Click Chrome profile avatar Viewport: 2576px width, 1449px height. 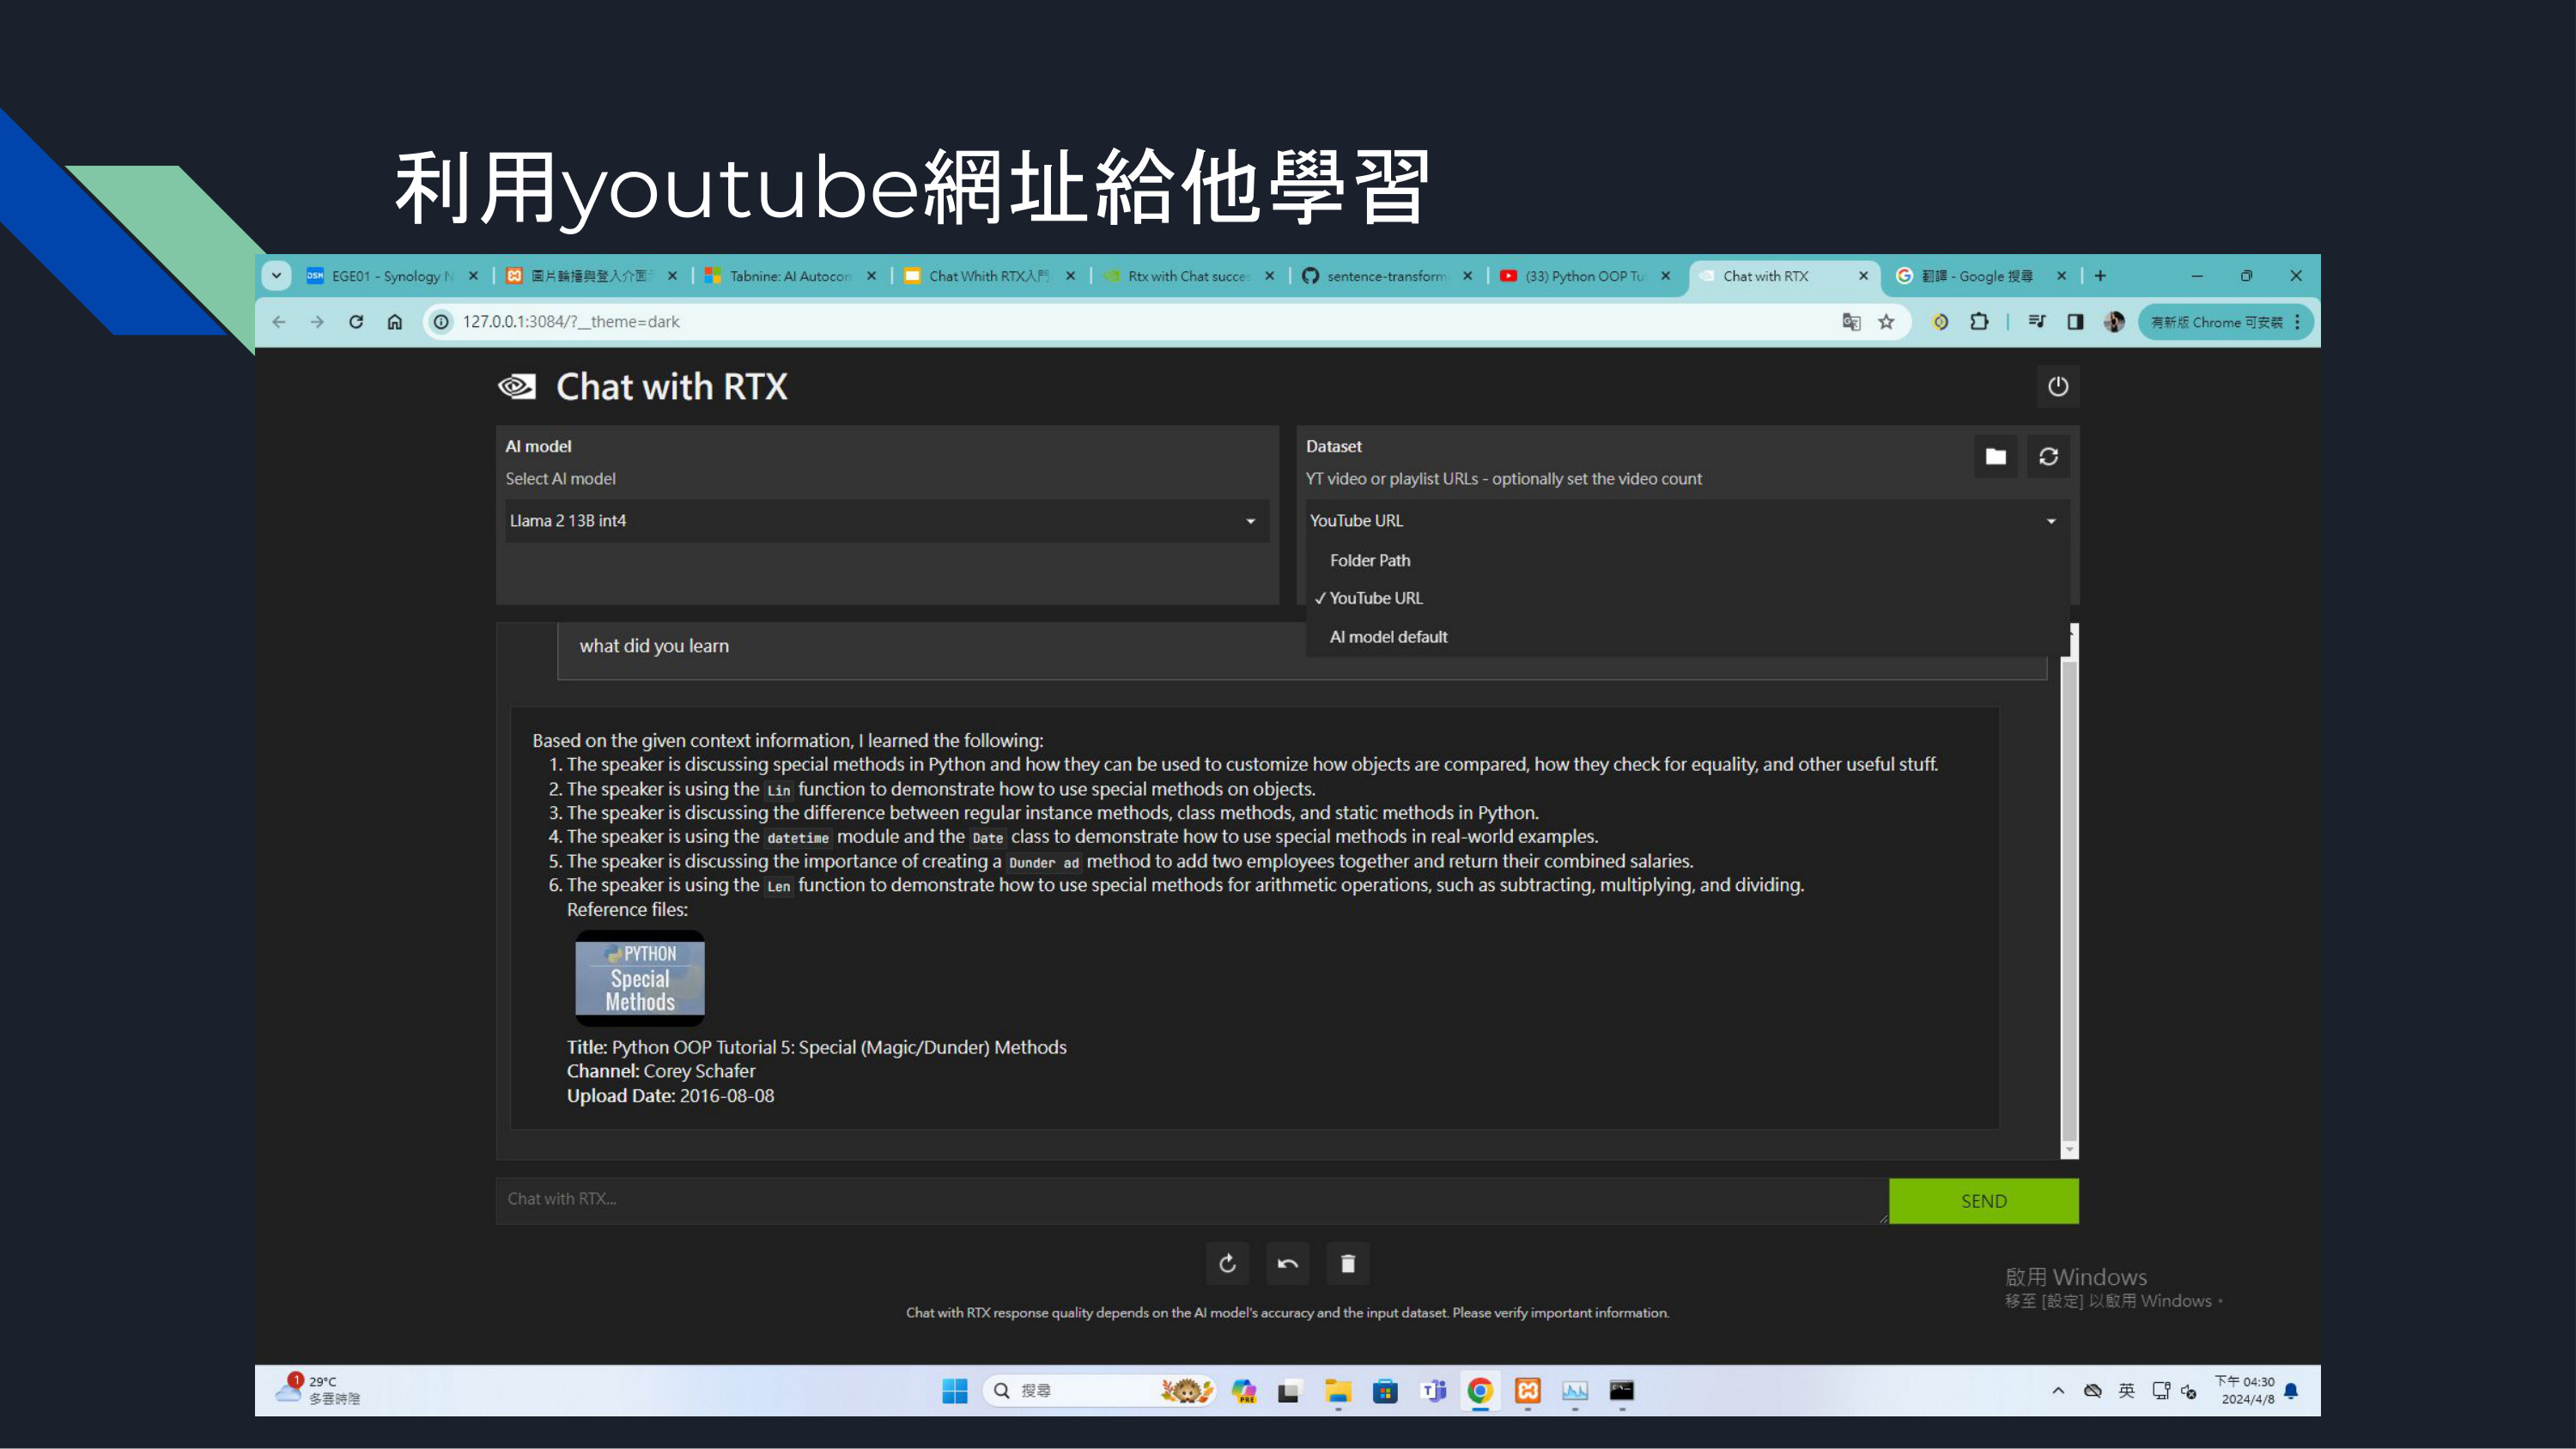click(x=2114, y=322)
